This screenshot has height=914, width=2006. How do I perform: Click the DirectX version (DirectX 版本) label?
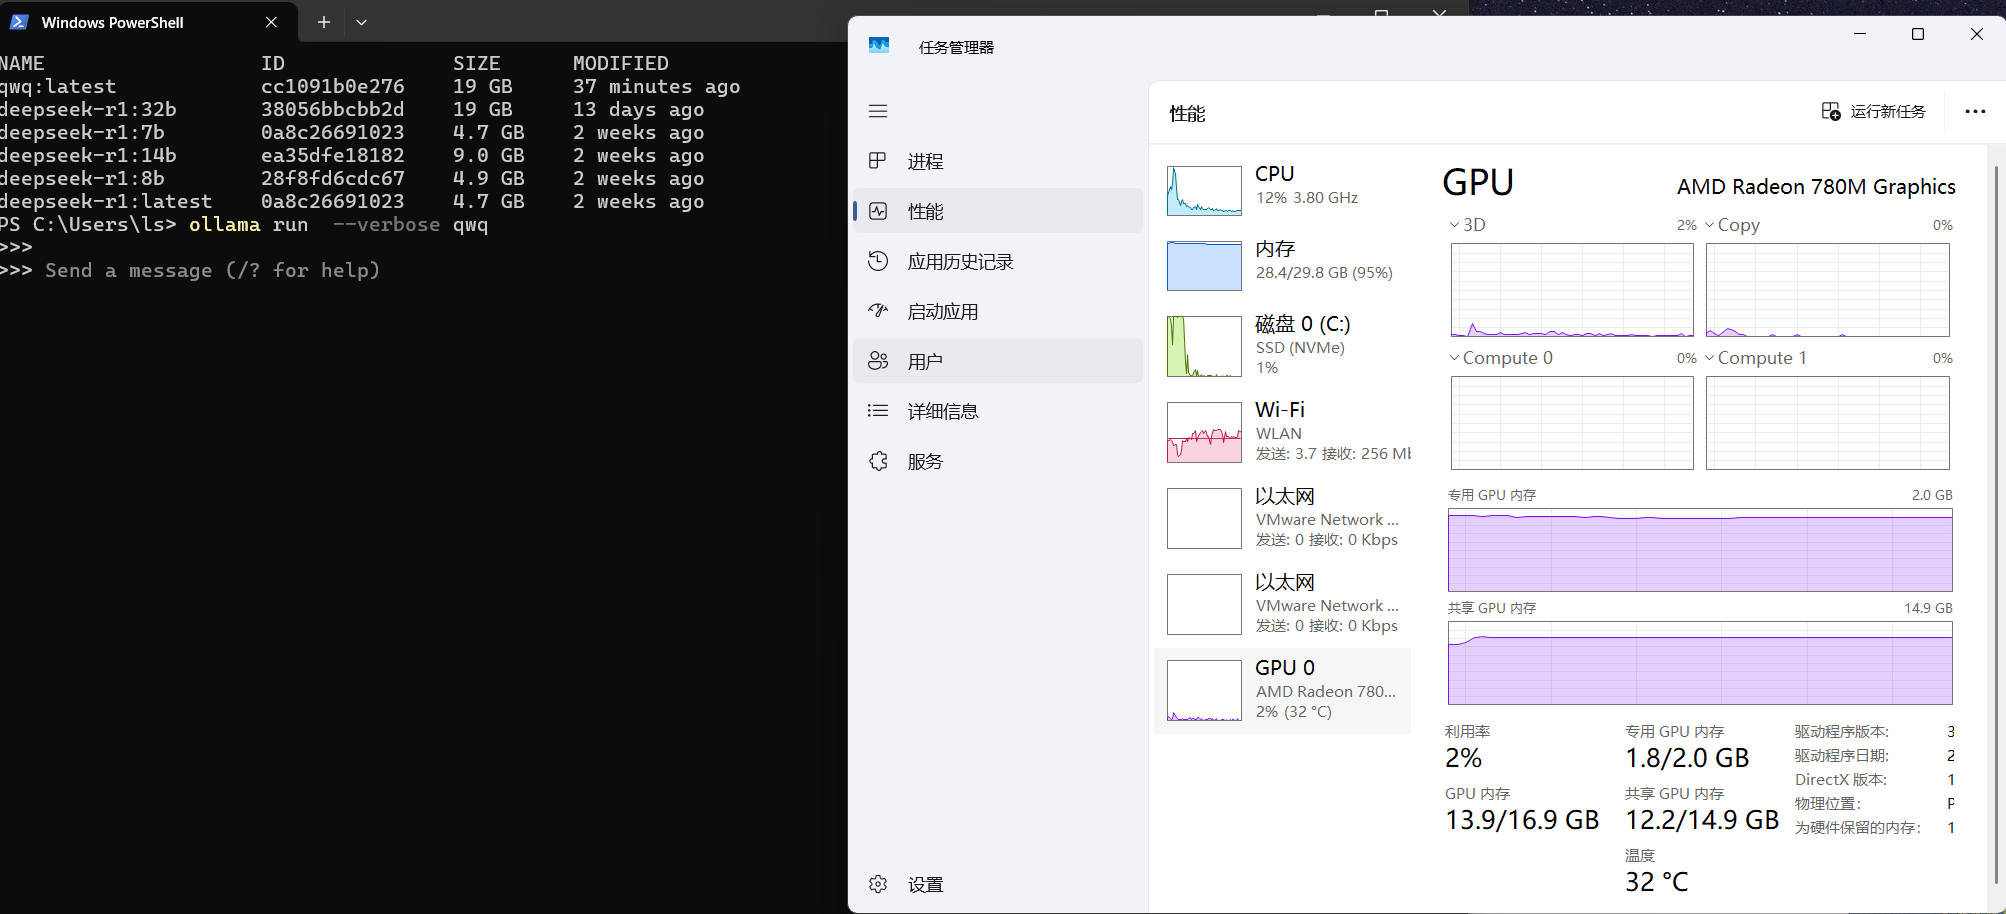[x=1840, y=780]
